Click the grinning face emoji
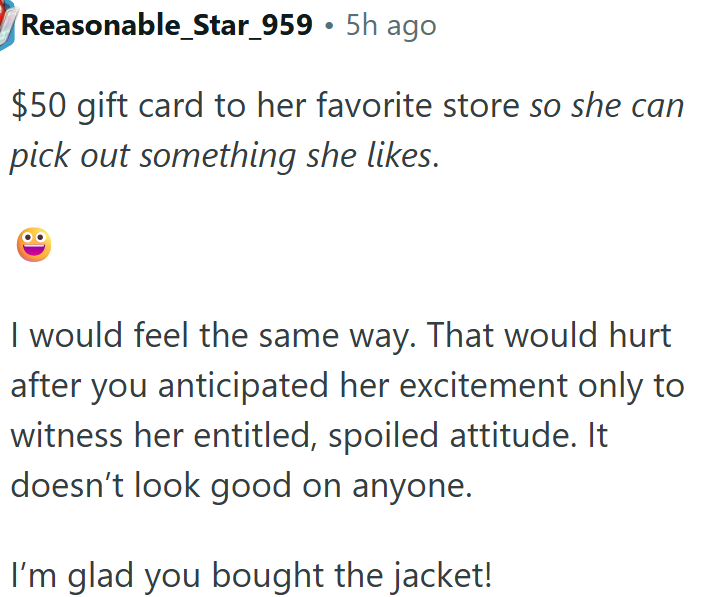The image size is (705, 597). point(33,245)
